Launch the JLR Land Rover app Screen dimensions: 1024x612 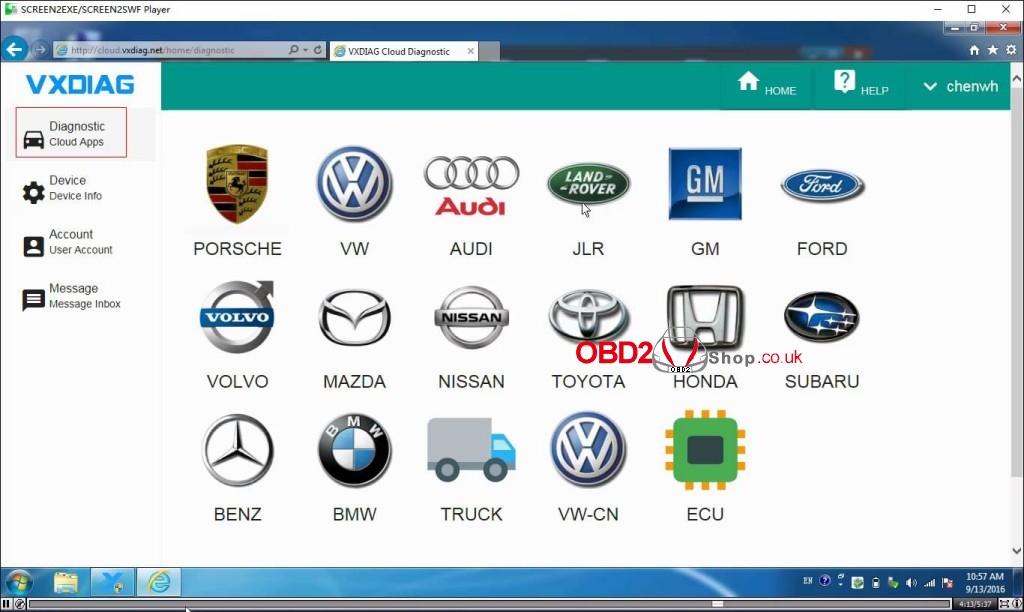pyautogui.click(x=588, y=185)
